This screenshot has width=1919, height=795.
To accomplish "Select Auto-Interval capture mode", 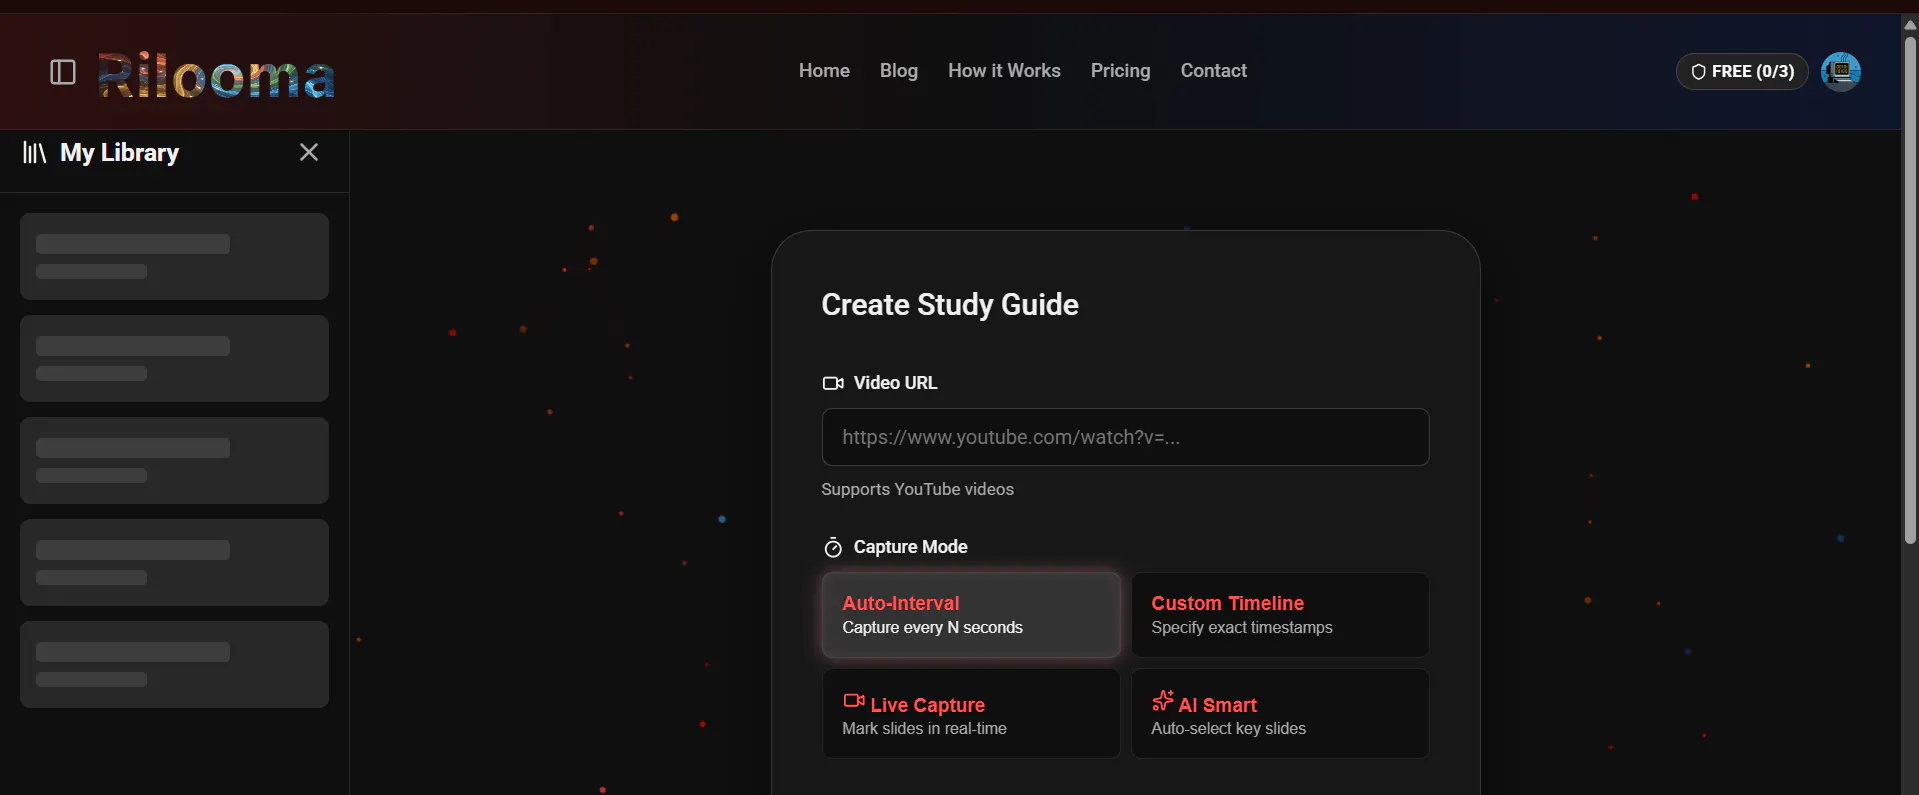I will [971, 615].
